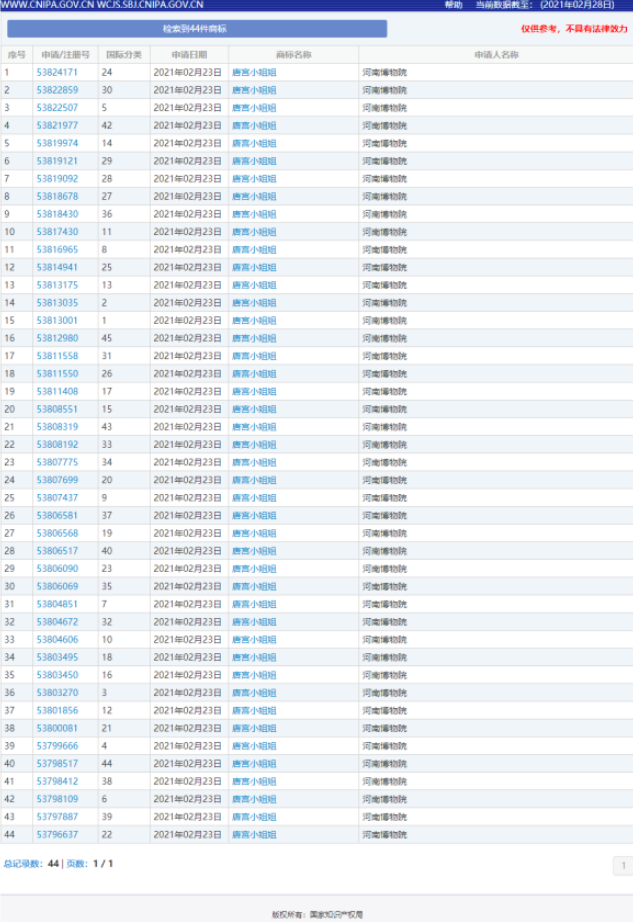Image resolution: width=633 pixels, height=922 pixels.
Task: Select application number 53798517
Action: click(x=57, y=764)
